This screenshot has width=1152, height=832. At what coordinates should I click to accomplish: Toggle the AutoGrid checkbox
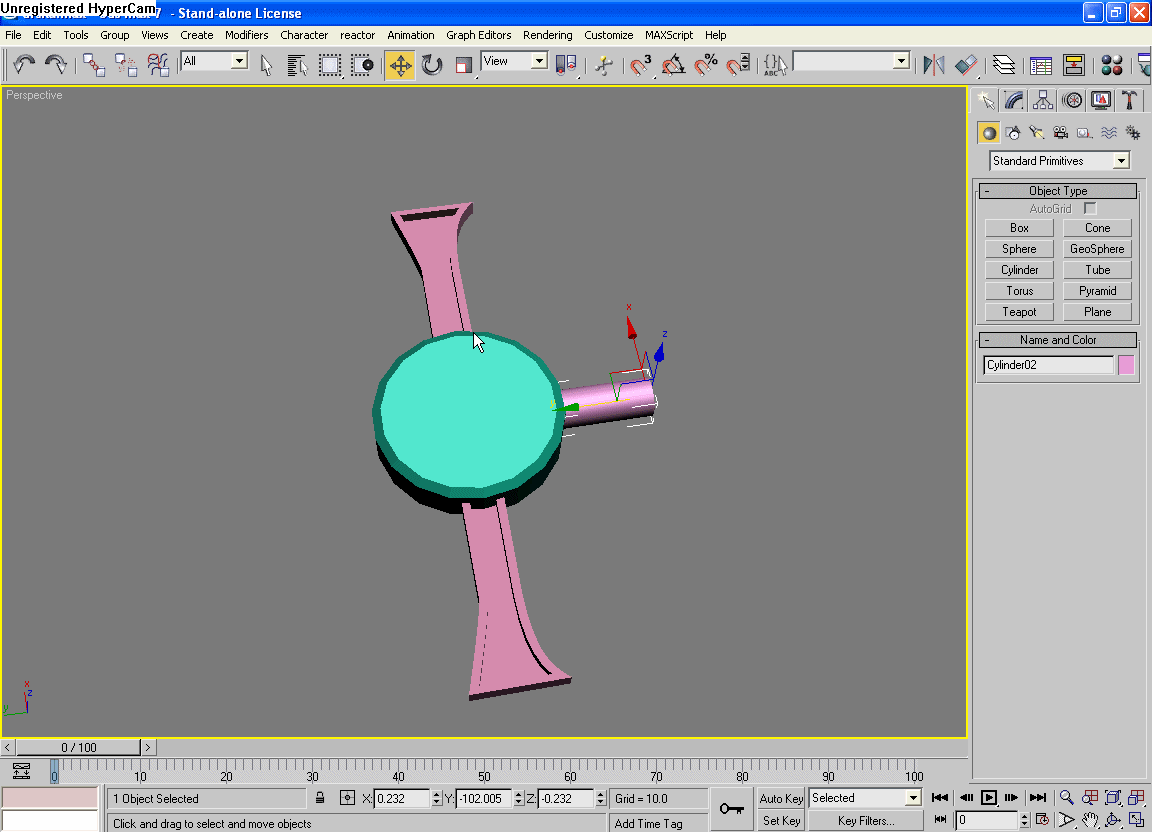click(x=1090, y=209)
